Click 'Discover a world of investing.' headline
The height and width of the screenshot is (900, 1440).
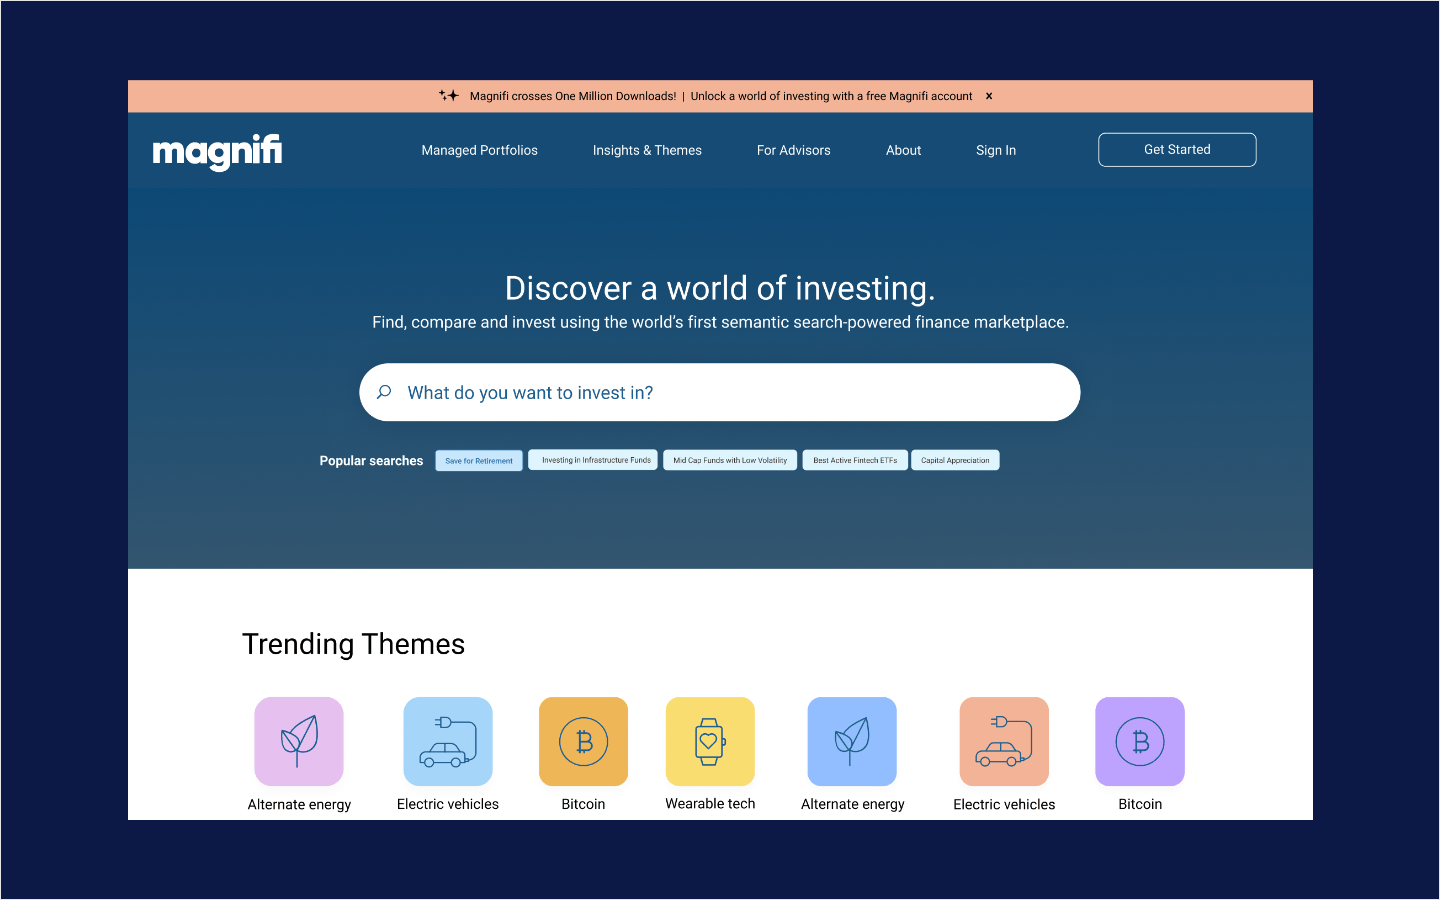720,288
